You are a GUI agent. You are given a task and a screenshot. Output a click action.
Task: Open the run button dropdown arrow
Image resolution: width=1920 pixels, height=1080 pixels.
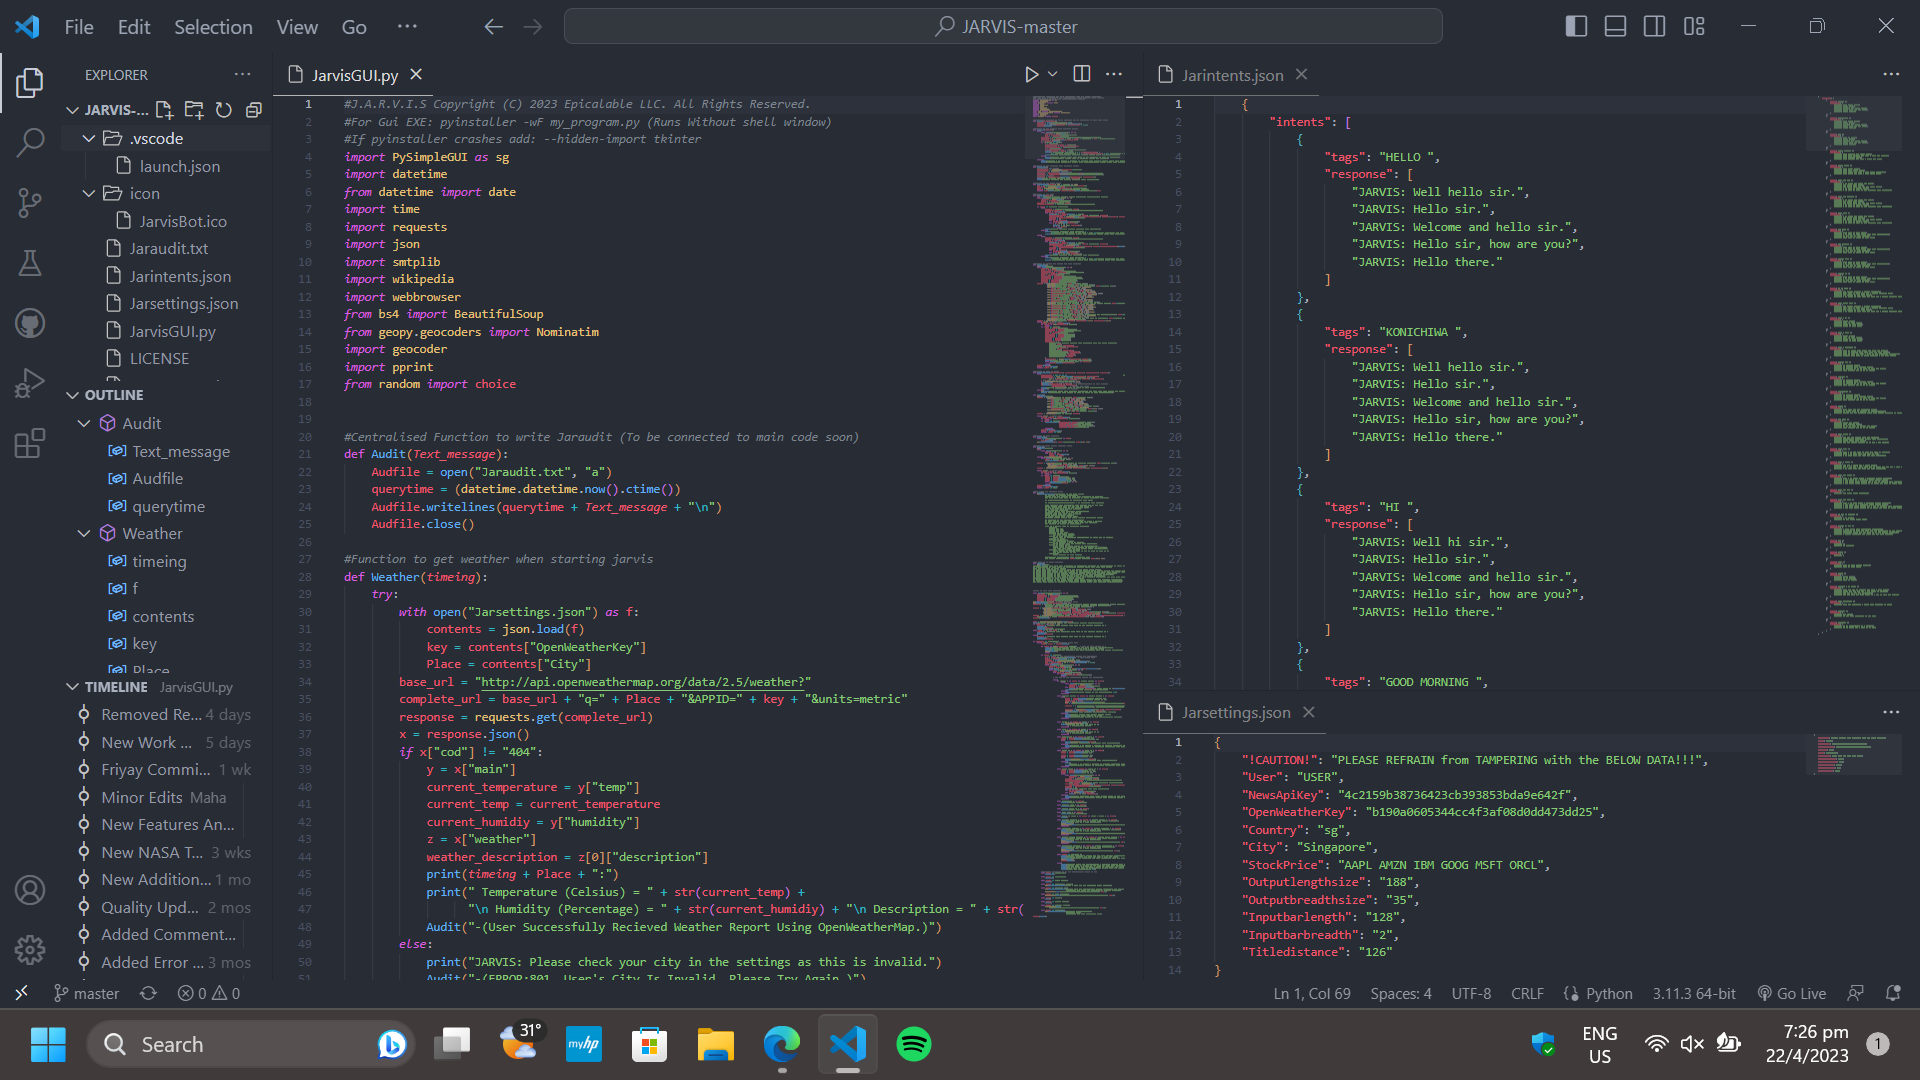pyautogui.click(x=1053, y=74)
